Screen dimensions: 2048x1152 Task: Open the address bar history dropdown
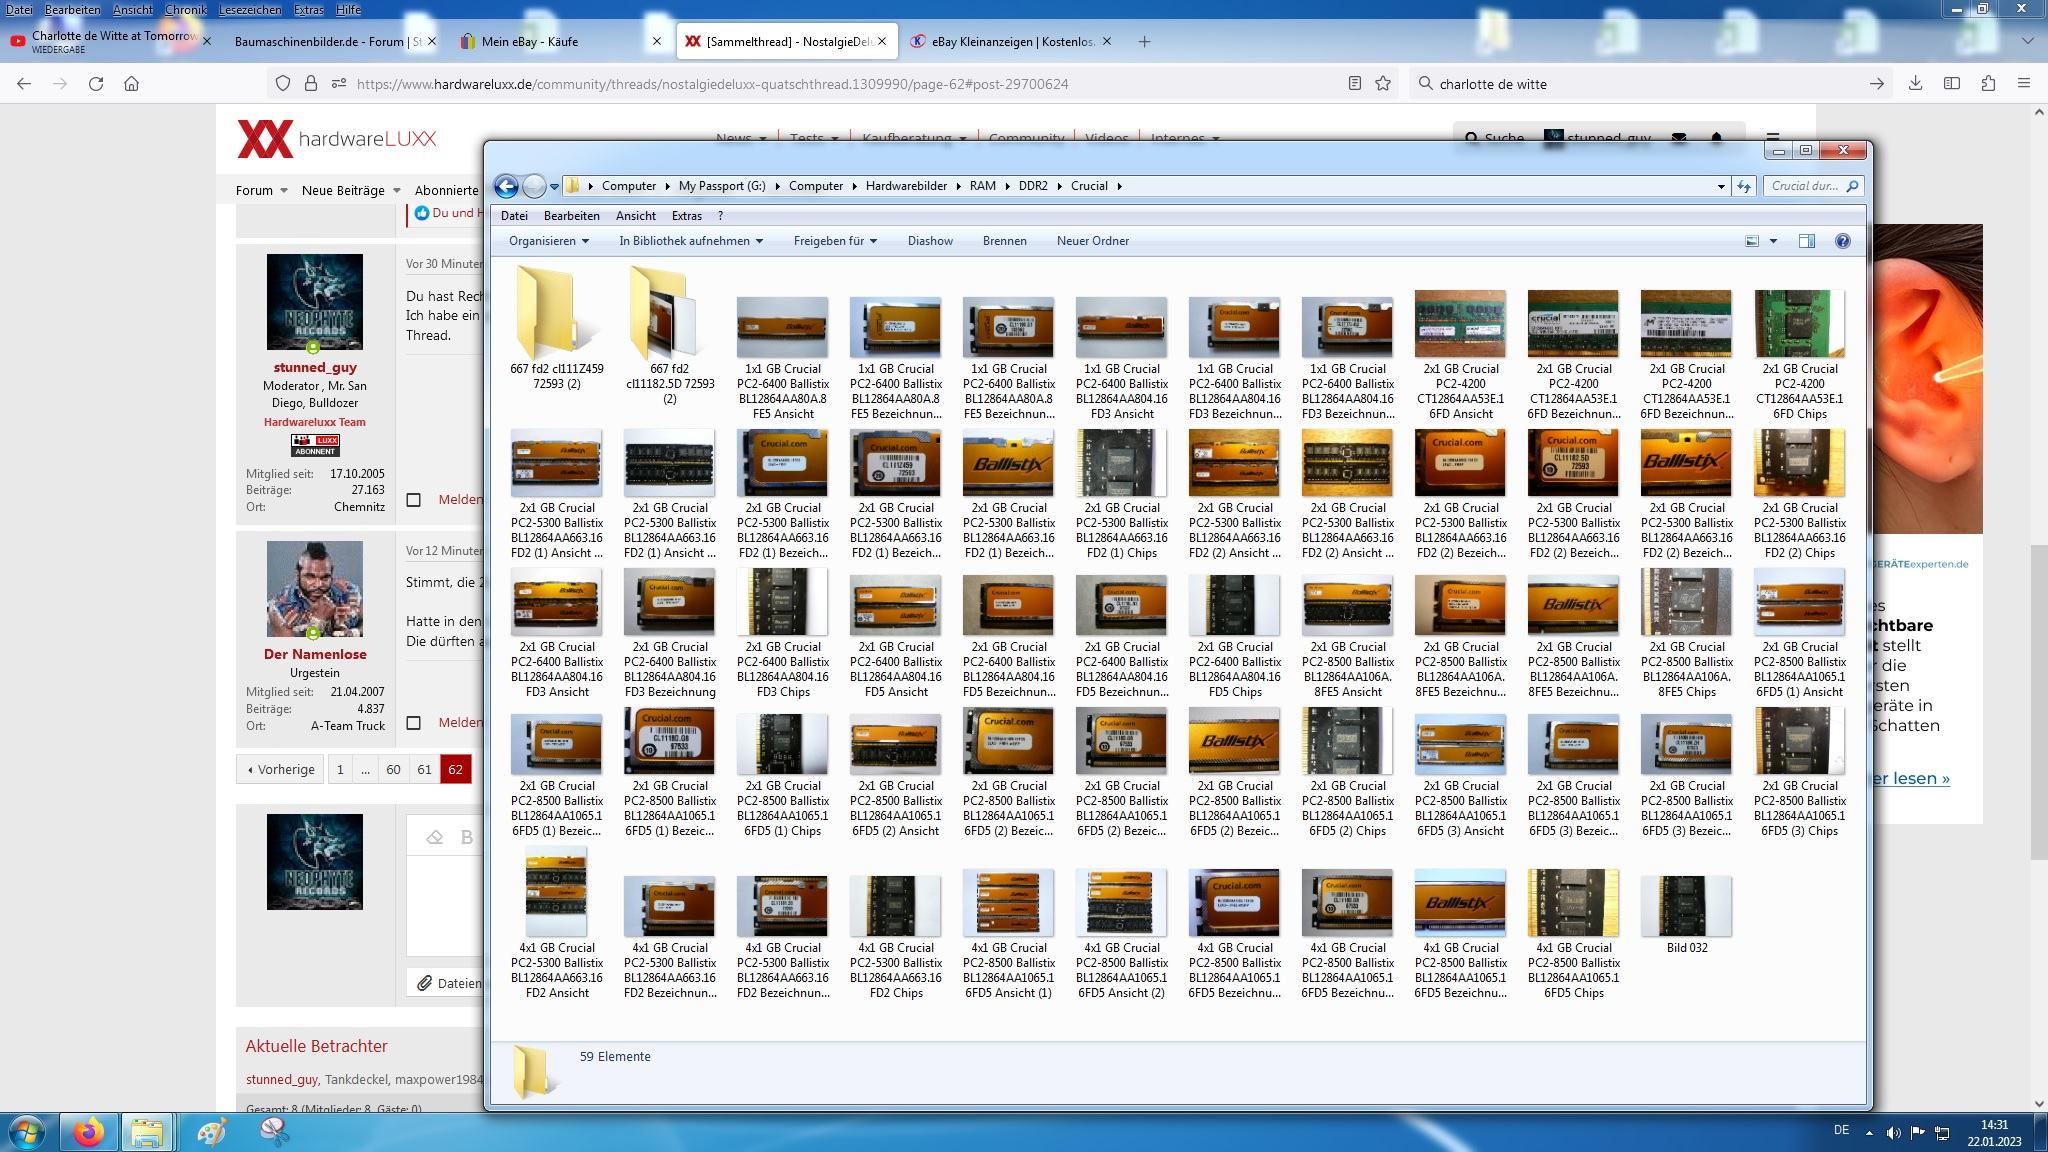tap(1721, 186)
